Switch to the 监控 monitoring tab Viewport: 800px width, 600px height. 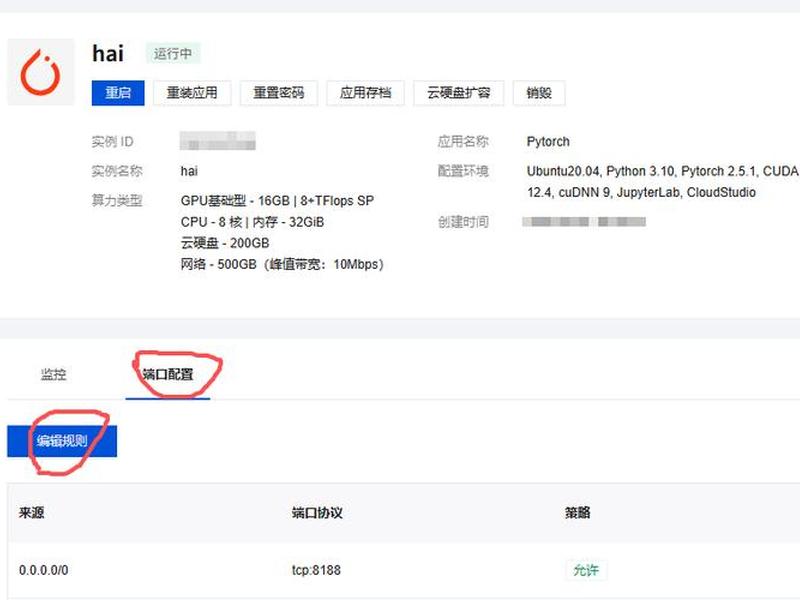pyautogui.click(x=54, y=374)
